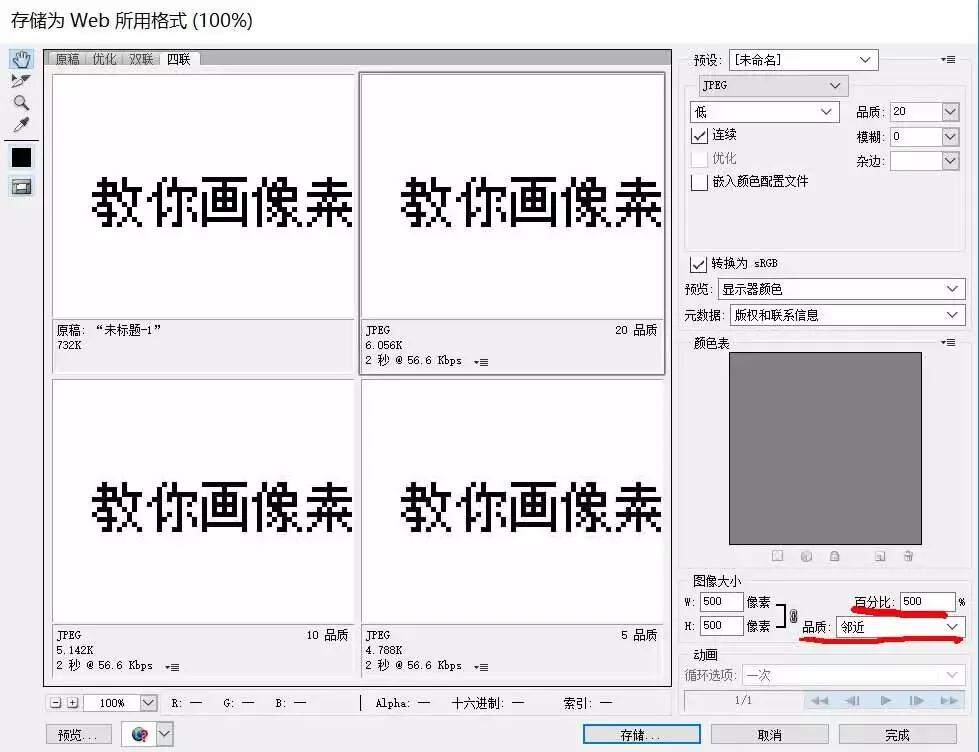Click the 预览... button

[x=79, y=735]
